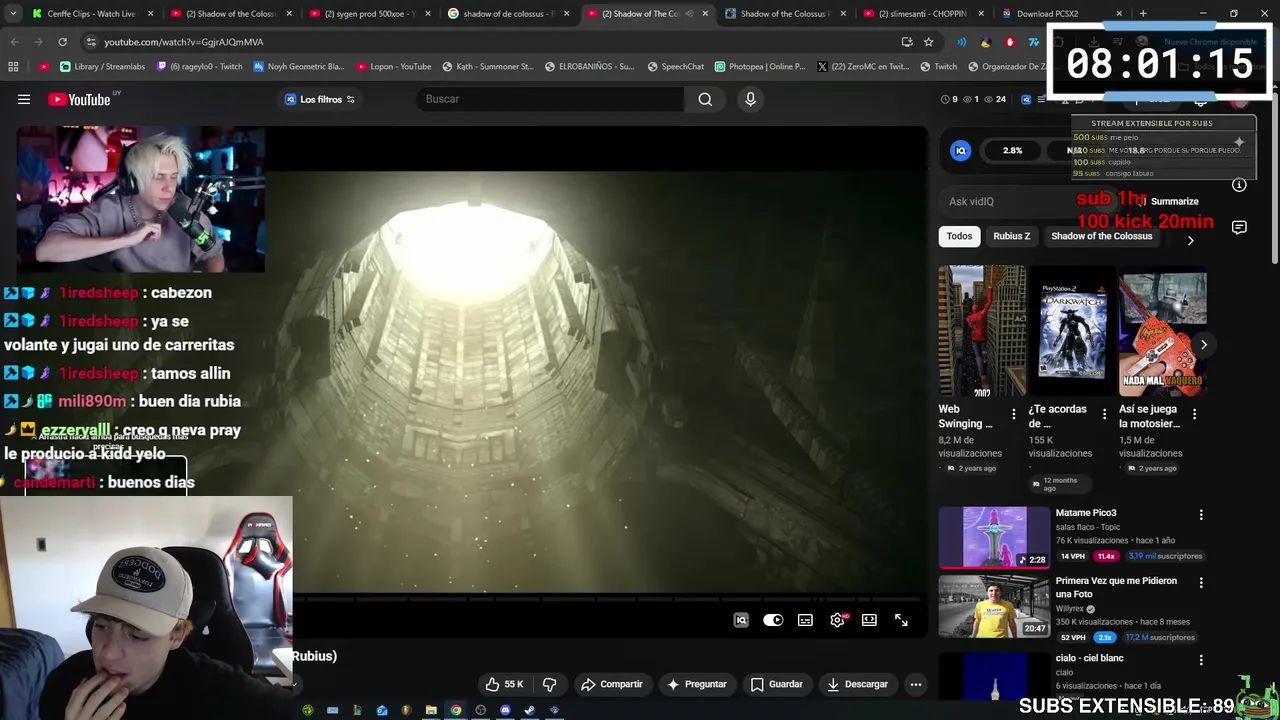Open a new Chrome tab

(x=1143, y=14)
